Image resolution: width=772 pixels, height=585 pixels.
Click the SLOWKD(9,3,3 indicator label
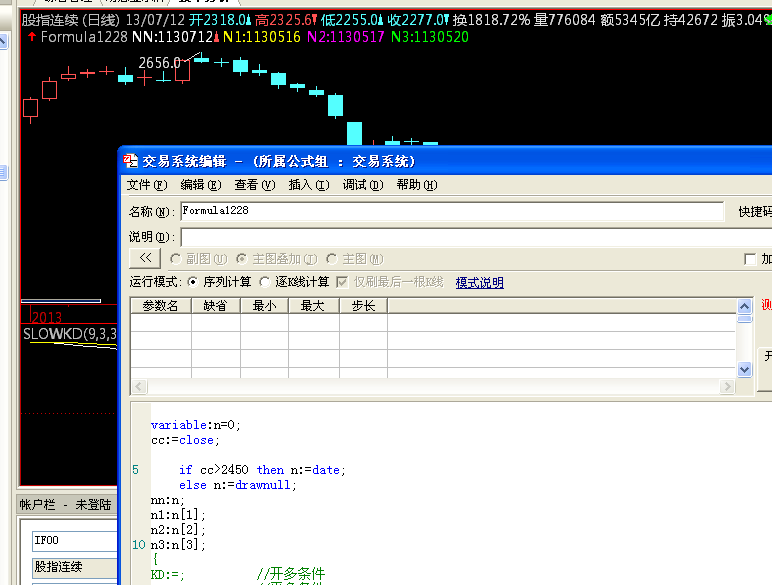click(x=69, y=334)
